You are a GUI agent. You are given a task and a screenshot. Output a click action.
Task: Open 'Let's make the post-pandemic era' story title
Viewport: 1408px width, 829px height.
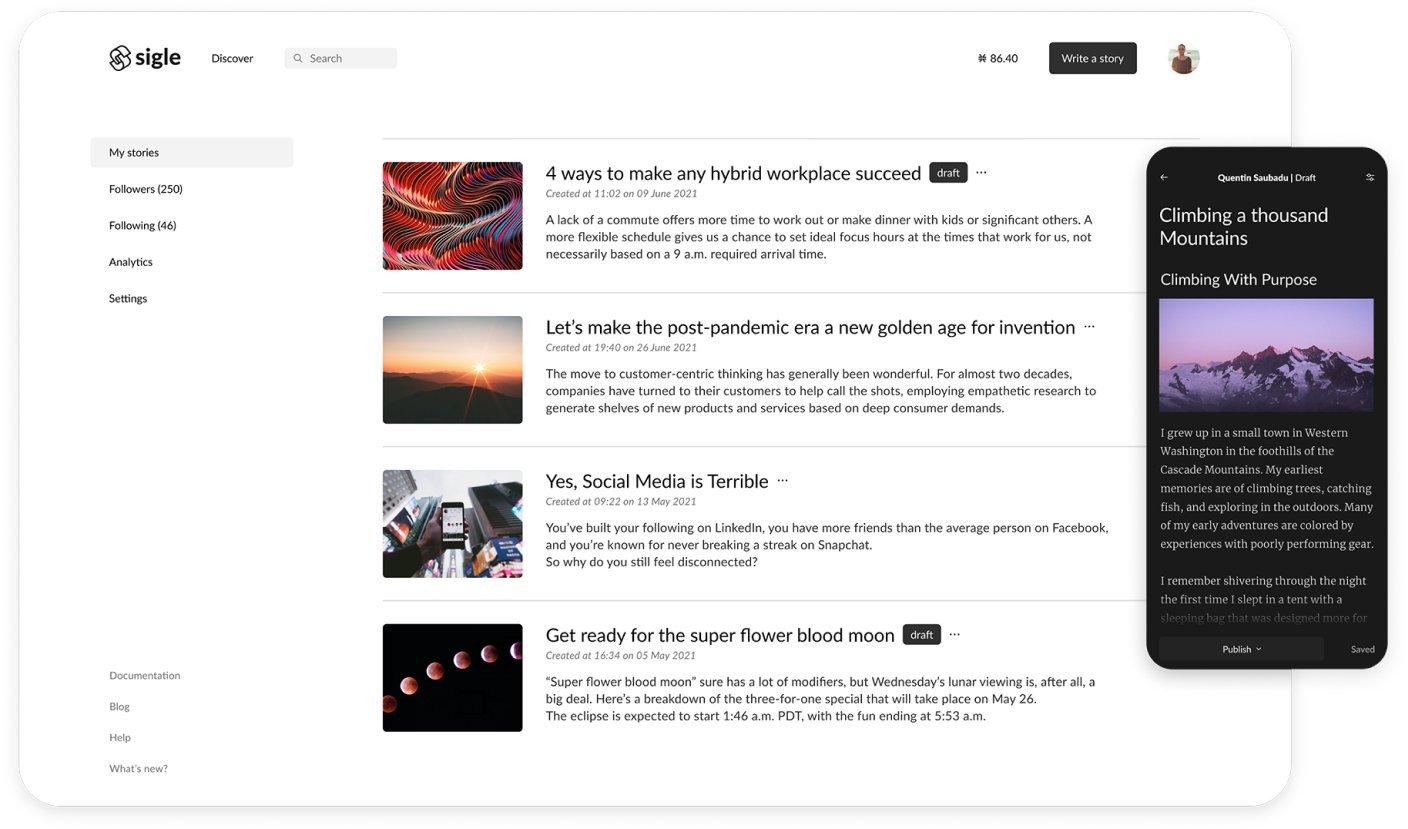[810, 327]
